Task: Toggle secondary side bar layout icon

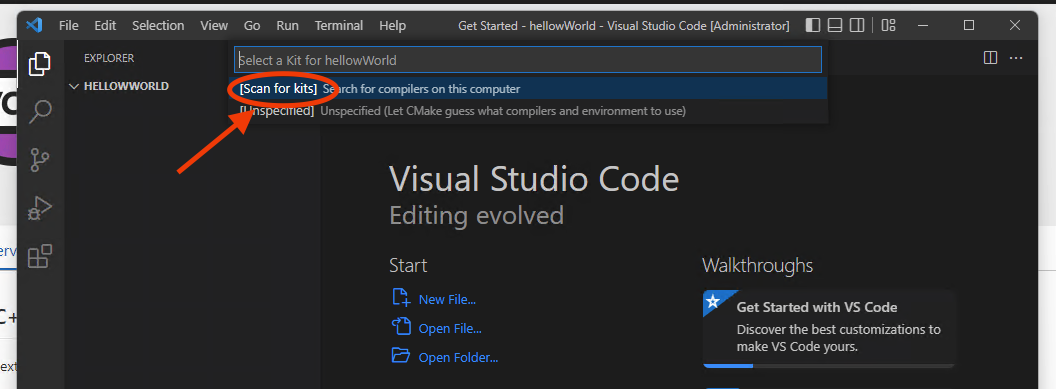Action: (x=857, y=26)
